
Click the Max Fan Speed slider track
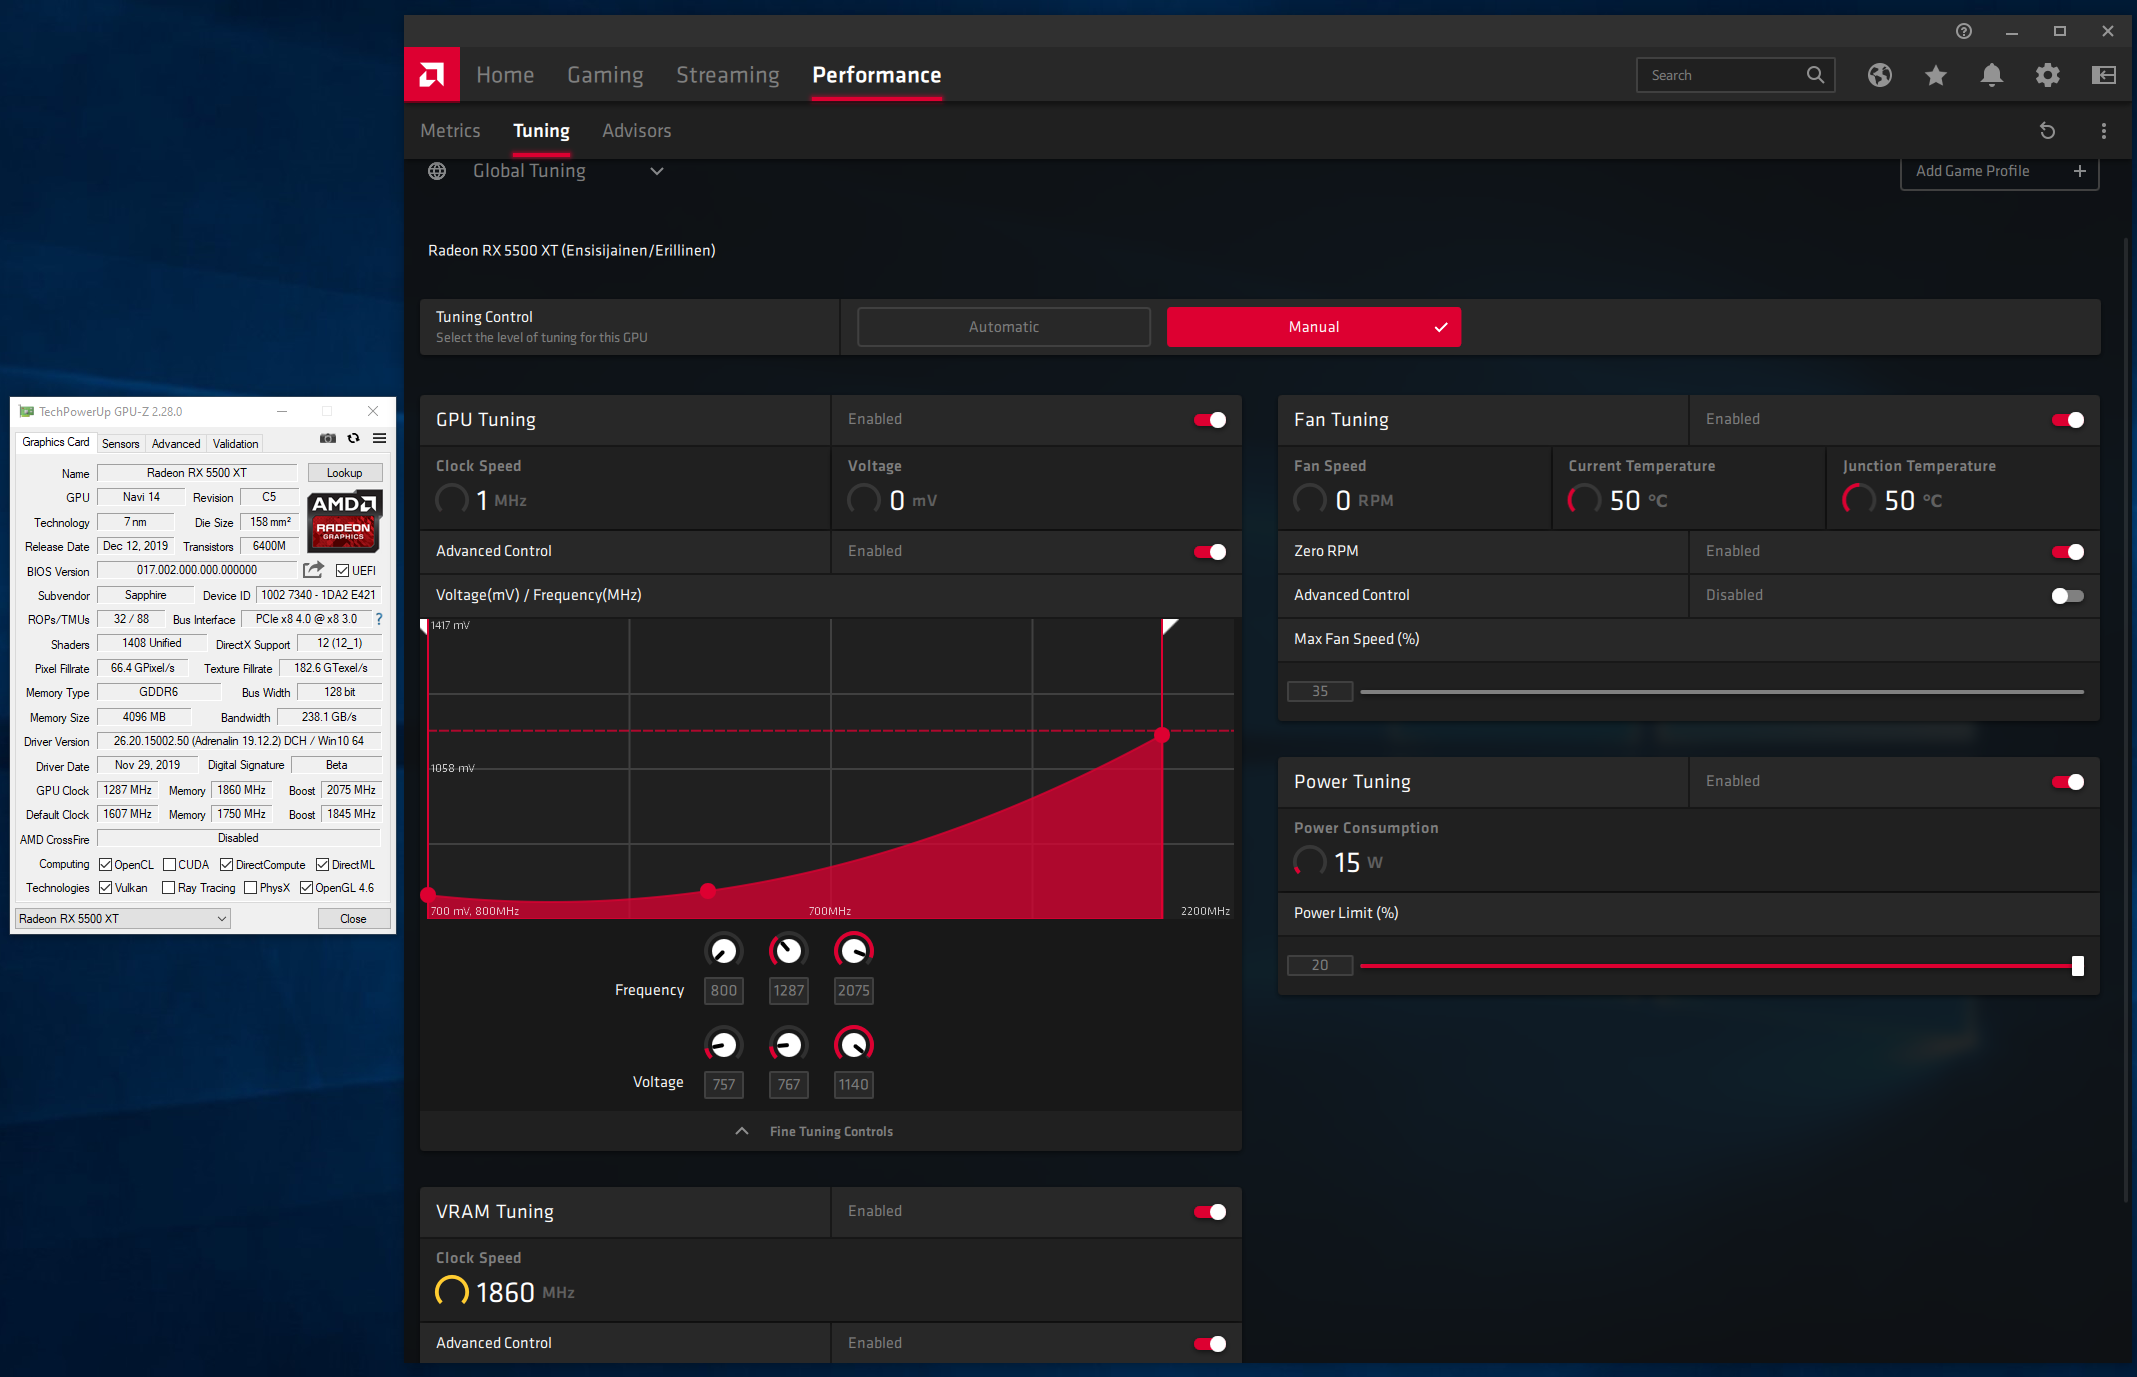point(1722,692)
